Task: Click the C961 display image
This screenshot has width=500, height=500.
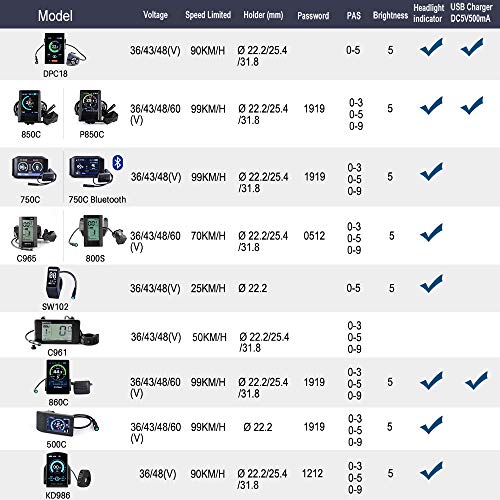Action: (62, 333)
